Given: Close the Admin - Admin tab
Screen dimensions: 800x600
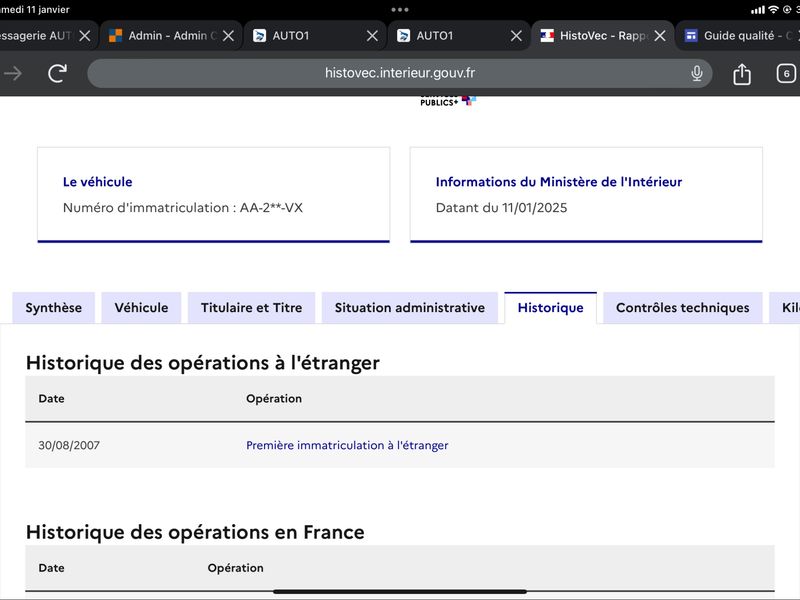Looking at the screenshot, I should 229,36.
